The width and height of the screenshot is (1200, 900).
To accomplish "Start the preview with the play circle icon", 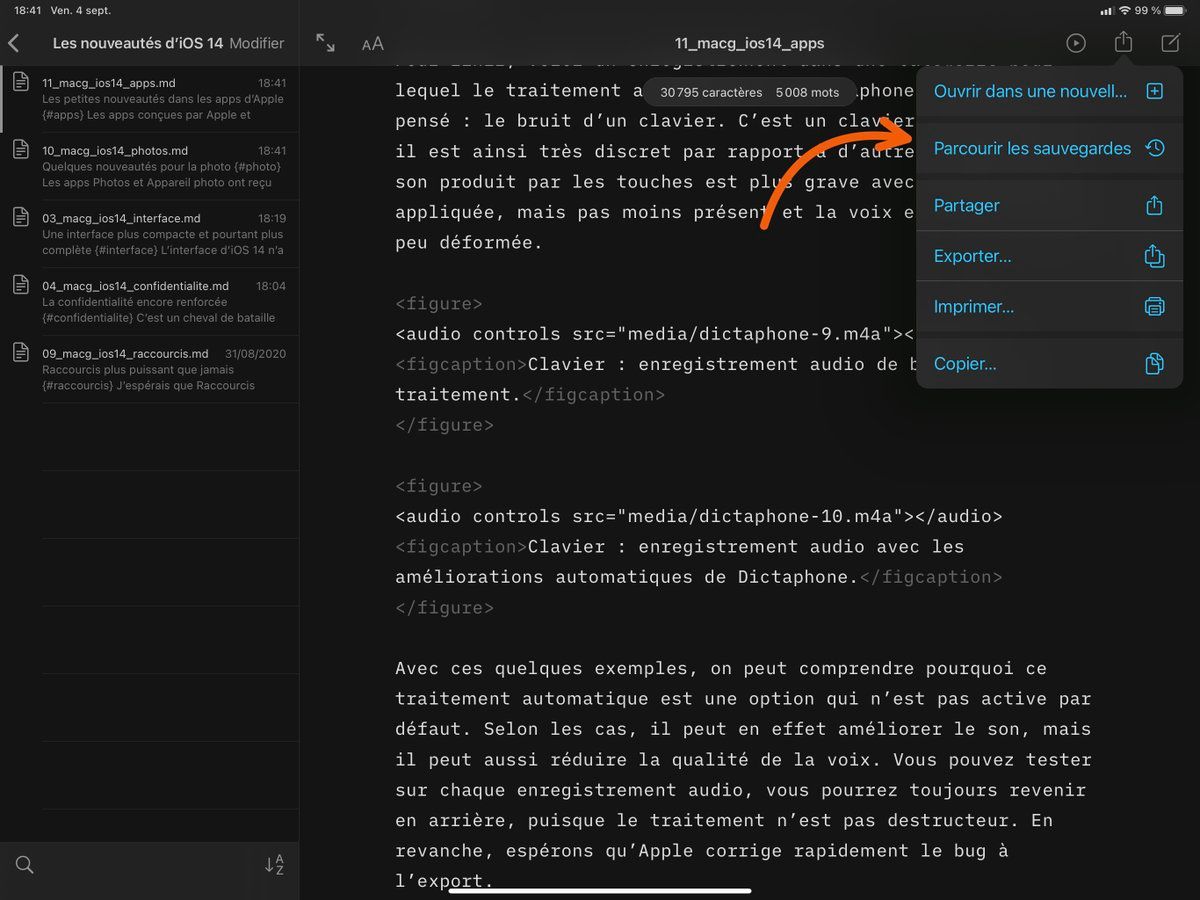I will pos(1077,43).
